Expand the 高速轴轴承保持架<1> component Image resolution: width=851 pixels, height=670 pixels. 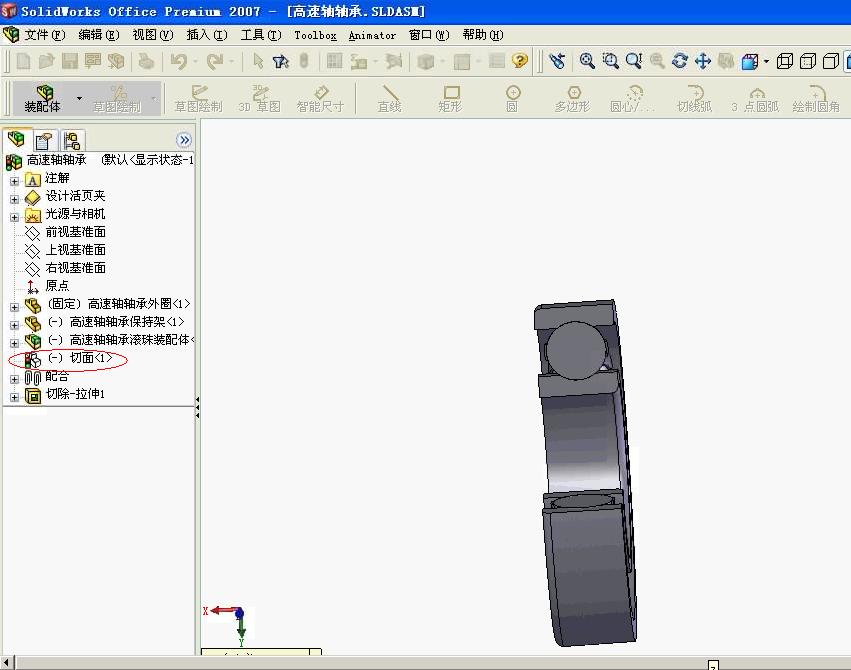coord(15,325)
